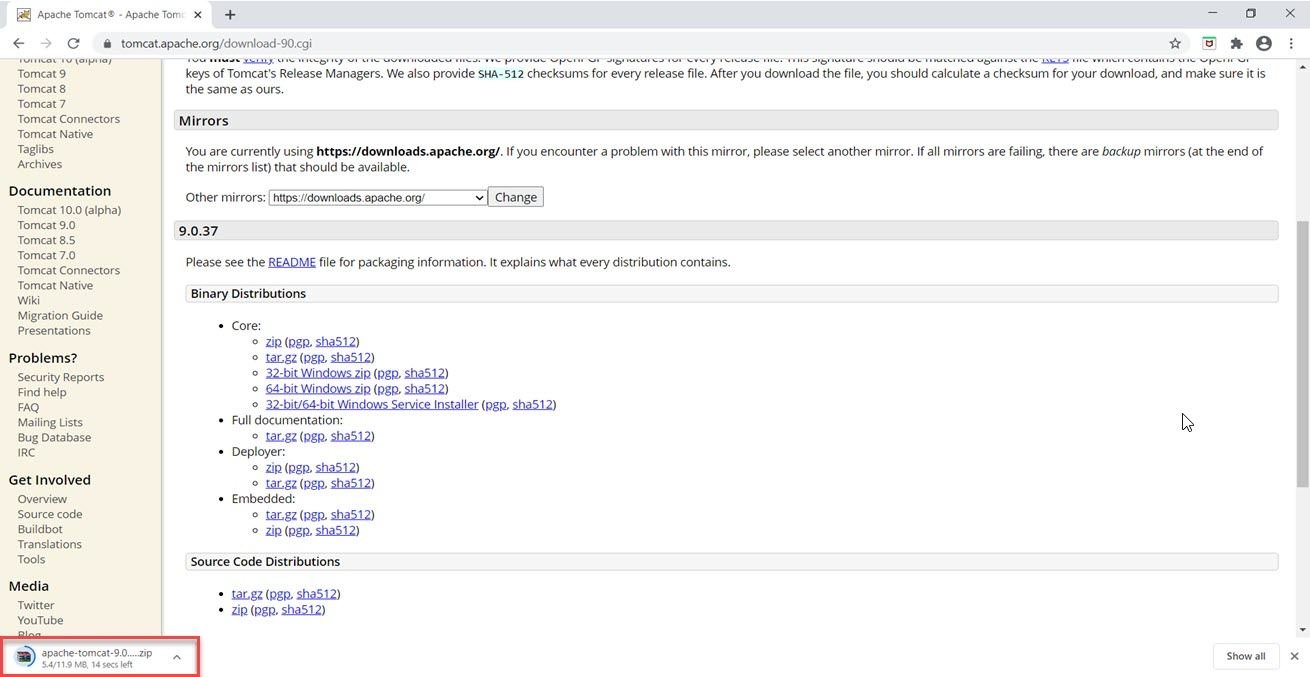Viewport: 1310px width, 677px height.
Task: Open the Tomcat 8 download link in sidebar
Action: click(x=42, y=89)
